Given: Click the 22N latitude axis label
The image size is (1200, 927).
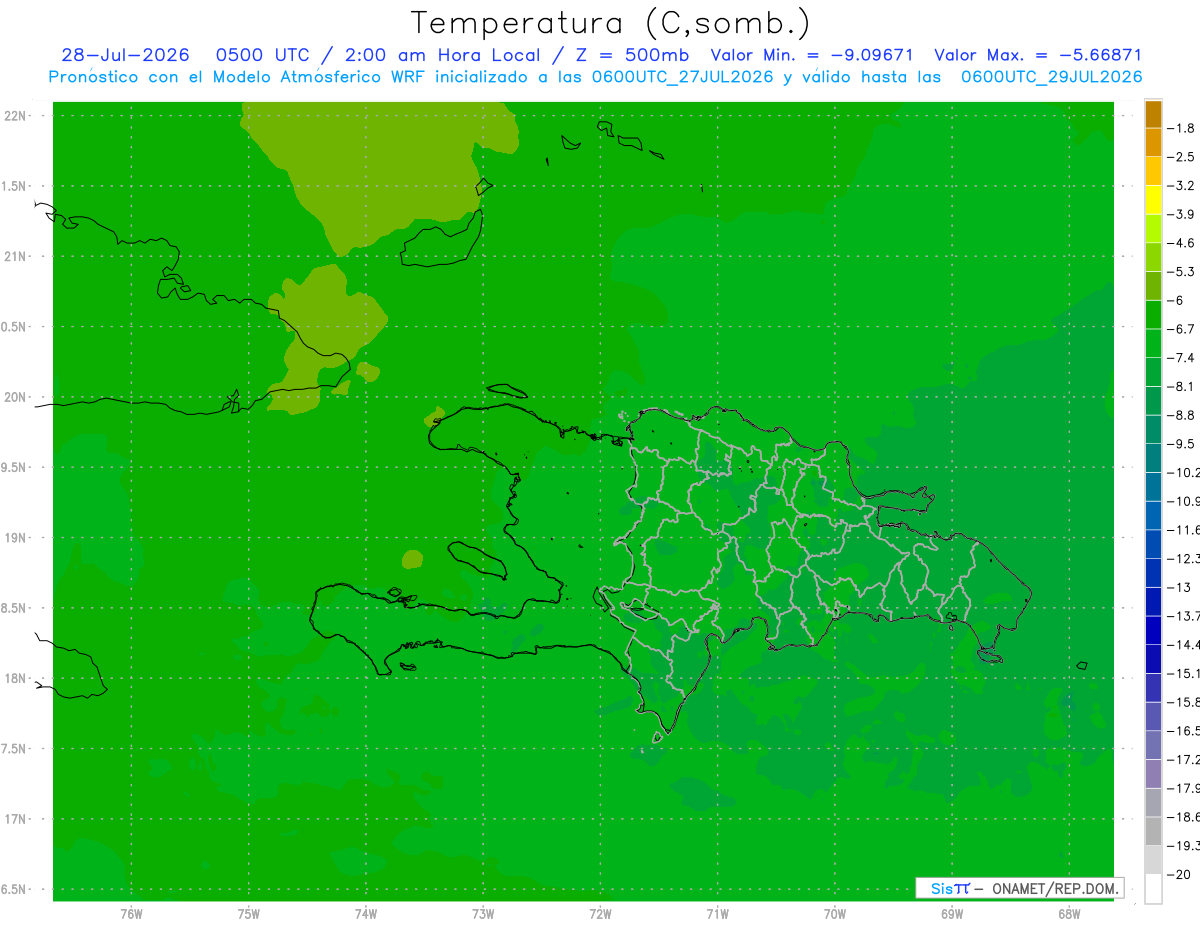Looking at the screenshot, I should pyautogui.click(x=16, y=116).
